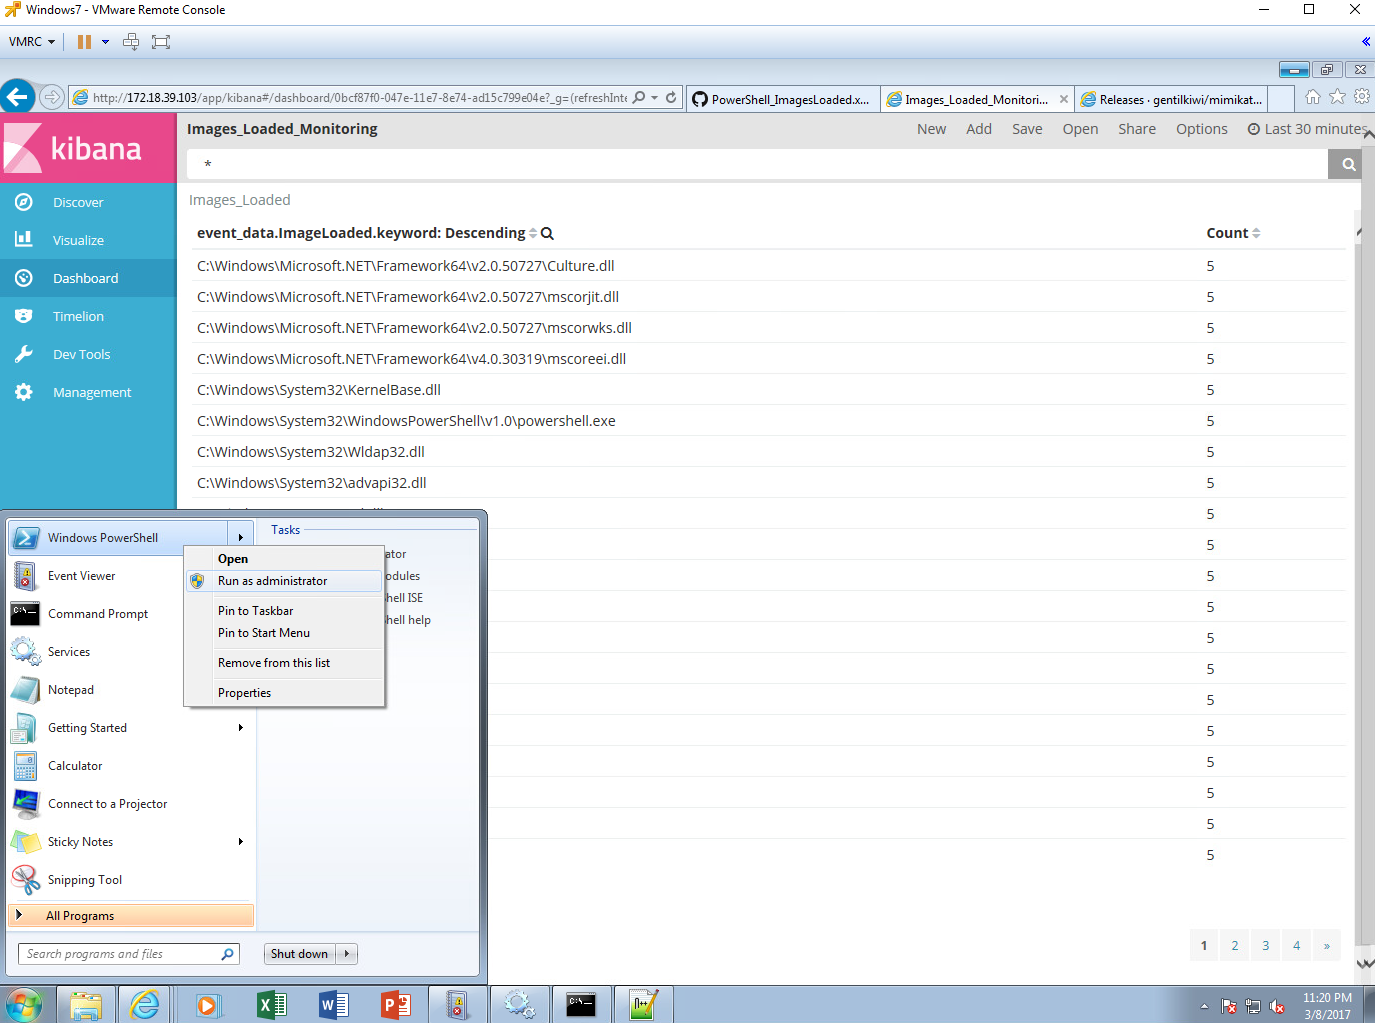The height and width of the screenshot is (1023, 1375).
Task: Open the Shut down options arrow
Action: (347, 954)
